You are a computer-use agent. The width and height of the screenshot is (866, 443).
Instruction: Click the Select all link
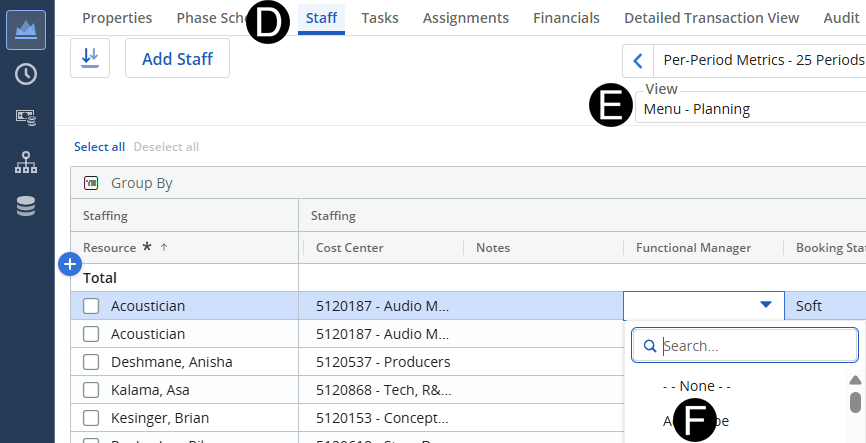[x=99, y=147]
